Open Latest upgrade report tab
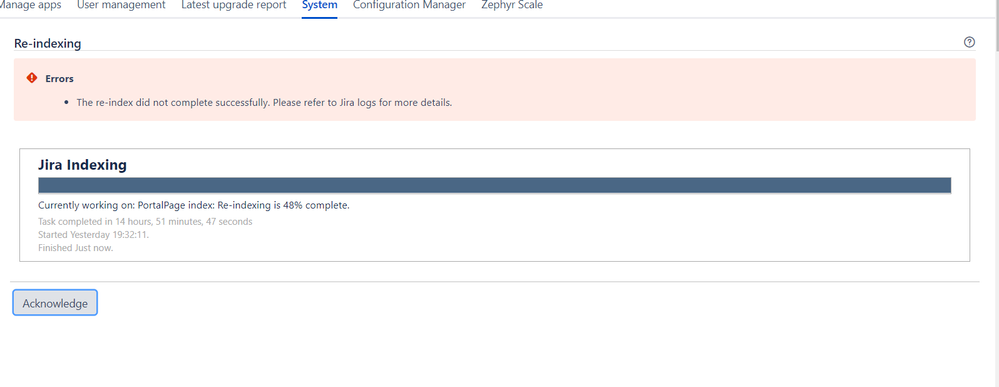This screenshot has height=387, width=999. [x=234, y=5]
